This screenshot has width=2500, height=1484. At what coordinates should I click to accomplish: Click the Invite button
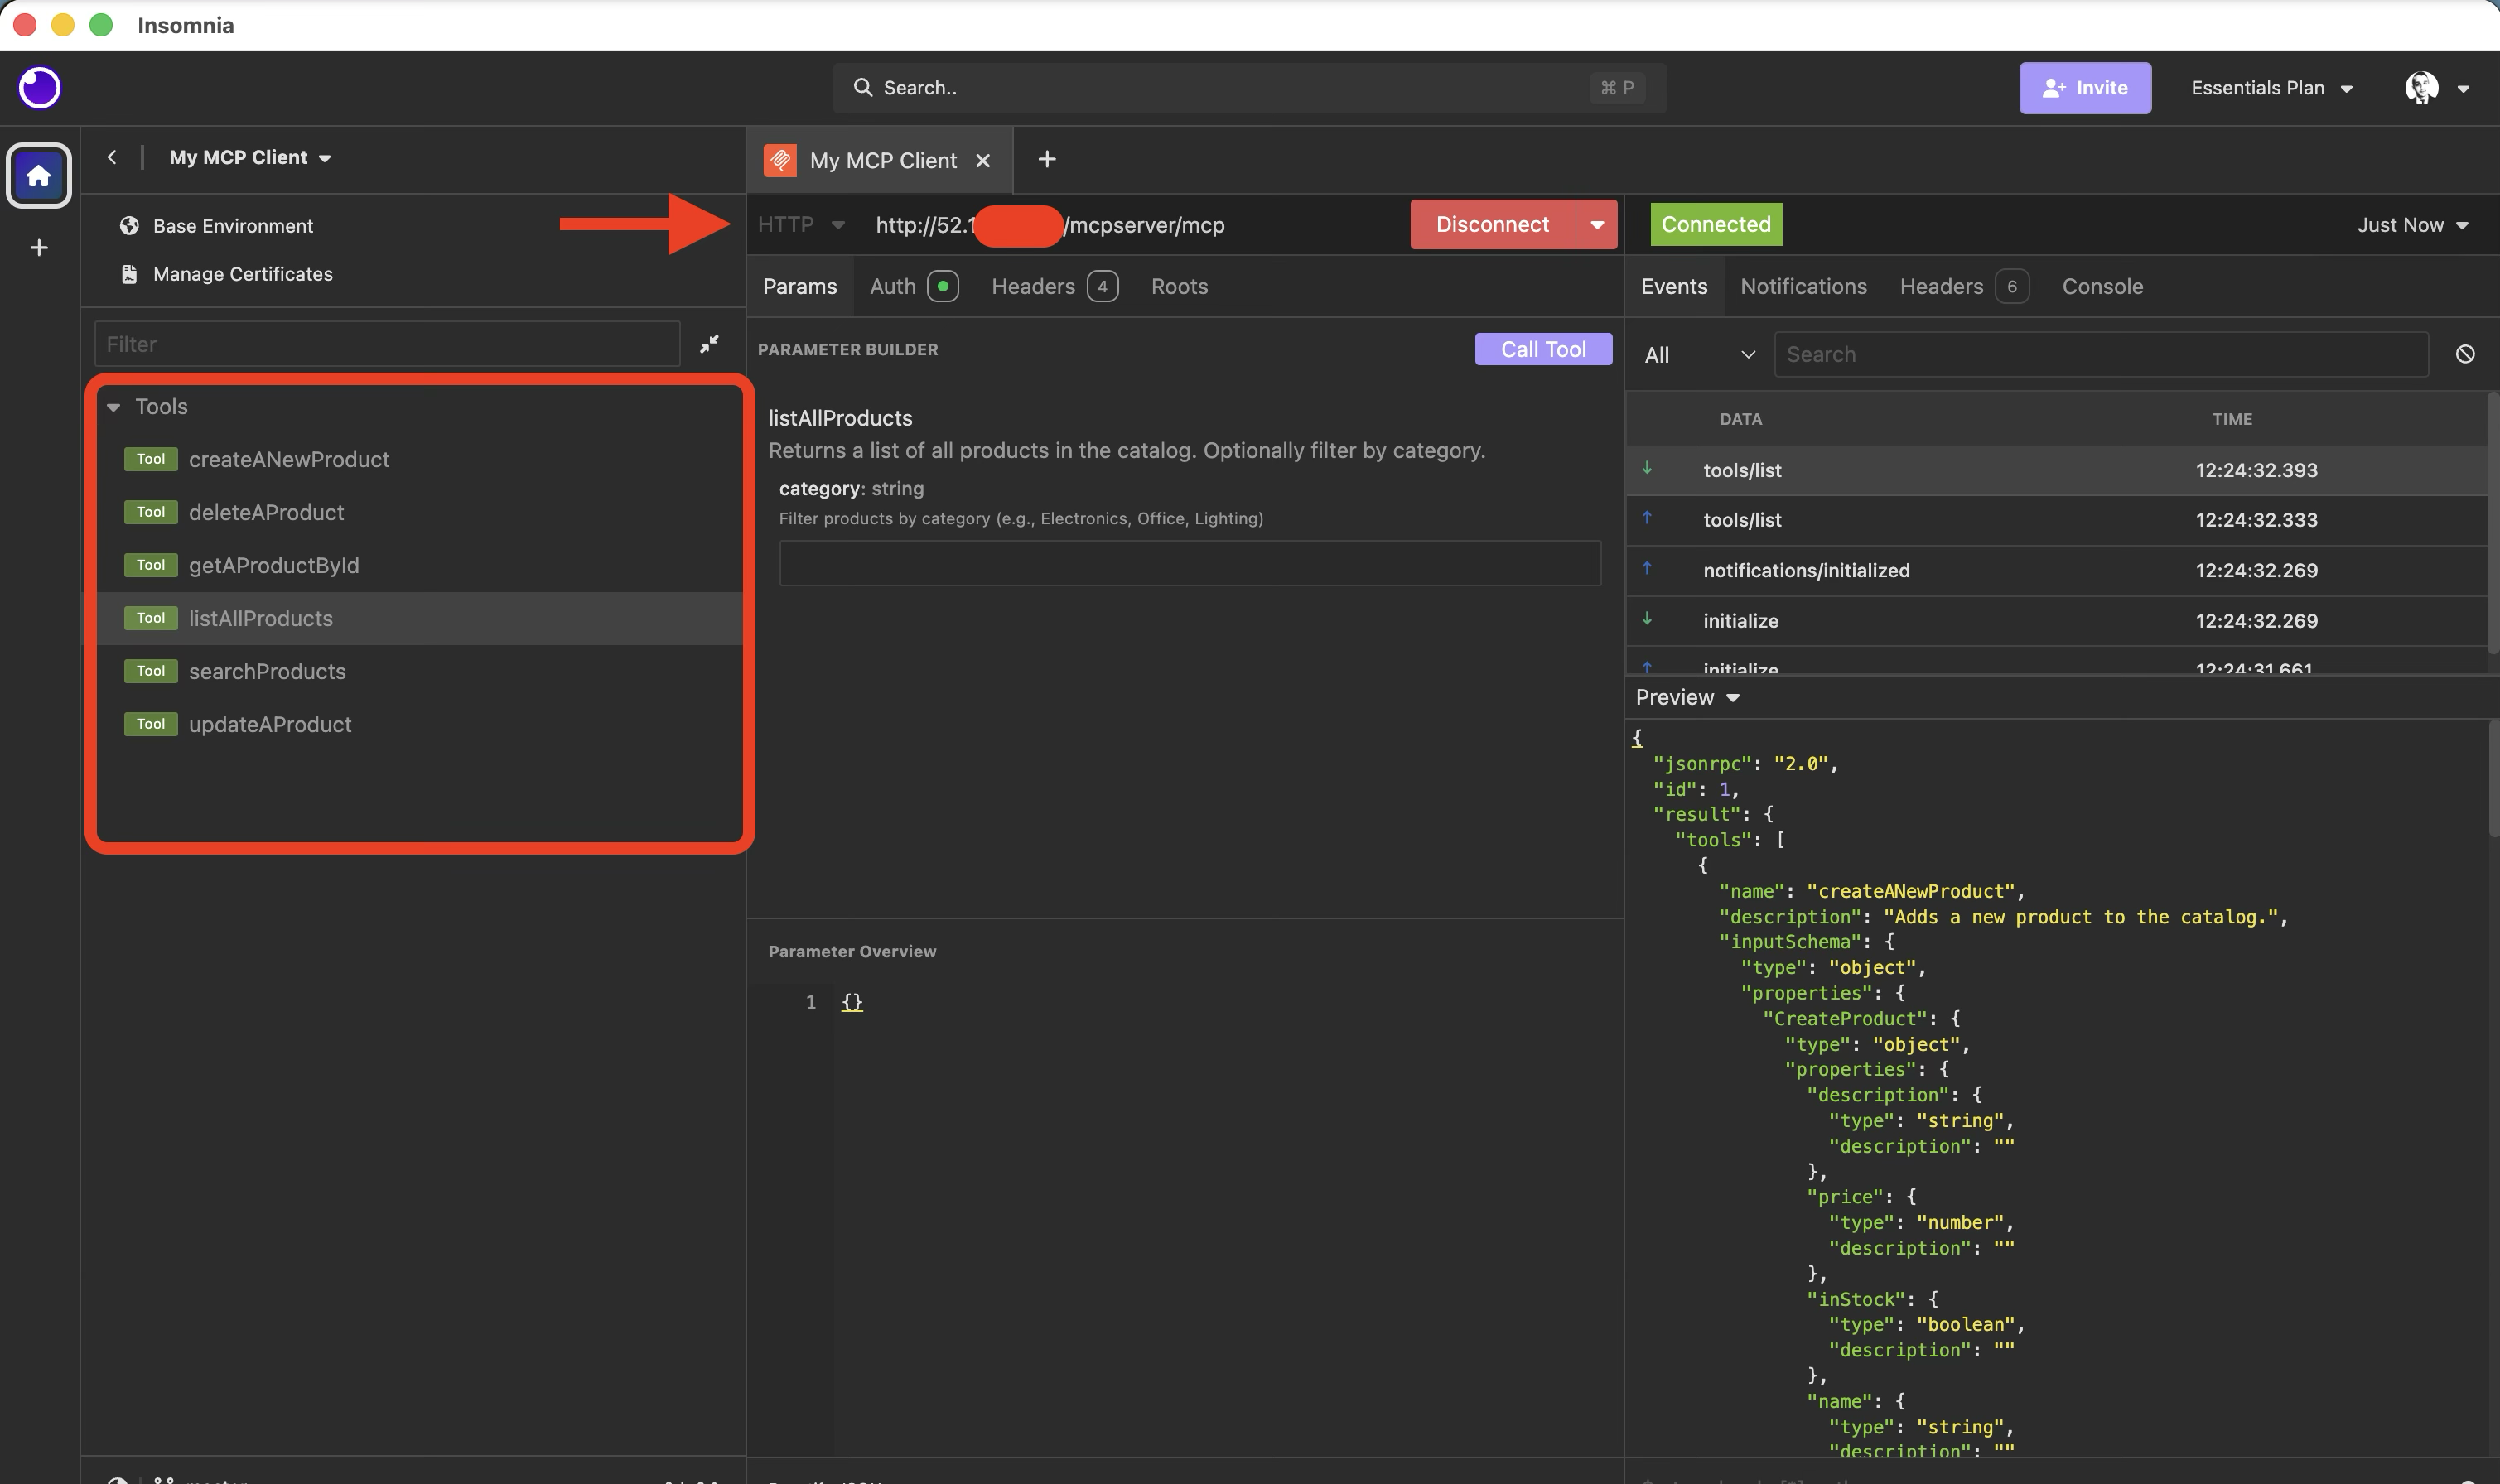pyautogui.click(x=2085, y=87)
